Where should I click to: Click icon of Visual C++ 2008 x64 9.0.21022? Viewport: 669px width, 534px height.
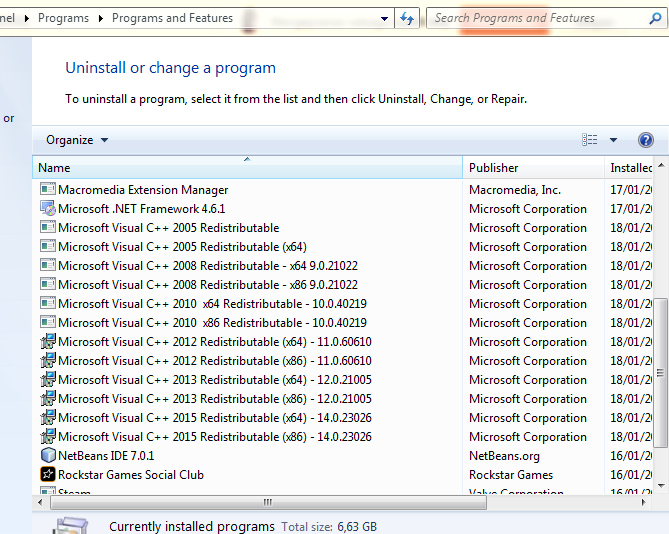[48, 265]
